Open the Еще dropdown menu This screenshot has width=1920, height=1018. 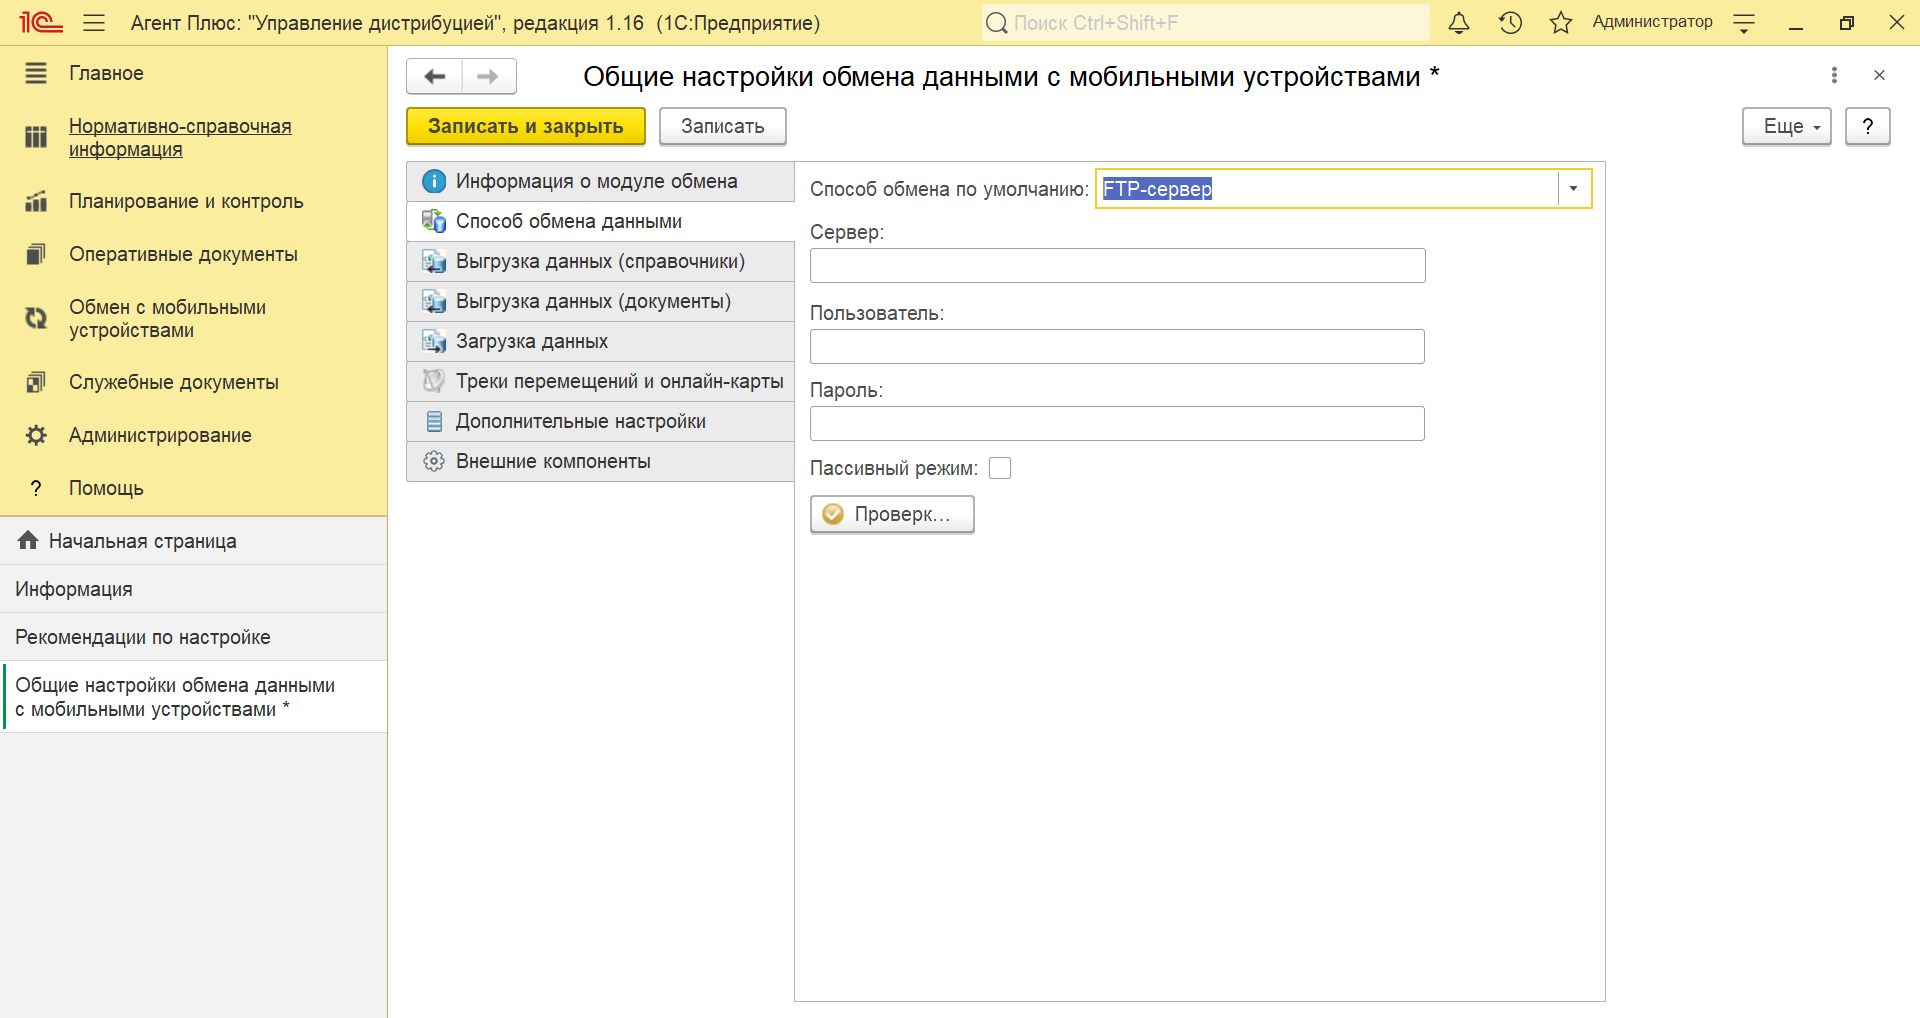(1786, 127)
